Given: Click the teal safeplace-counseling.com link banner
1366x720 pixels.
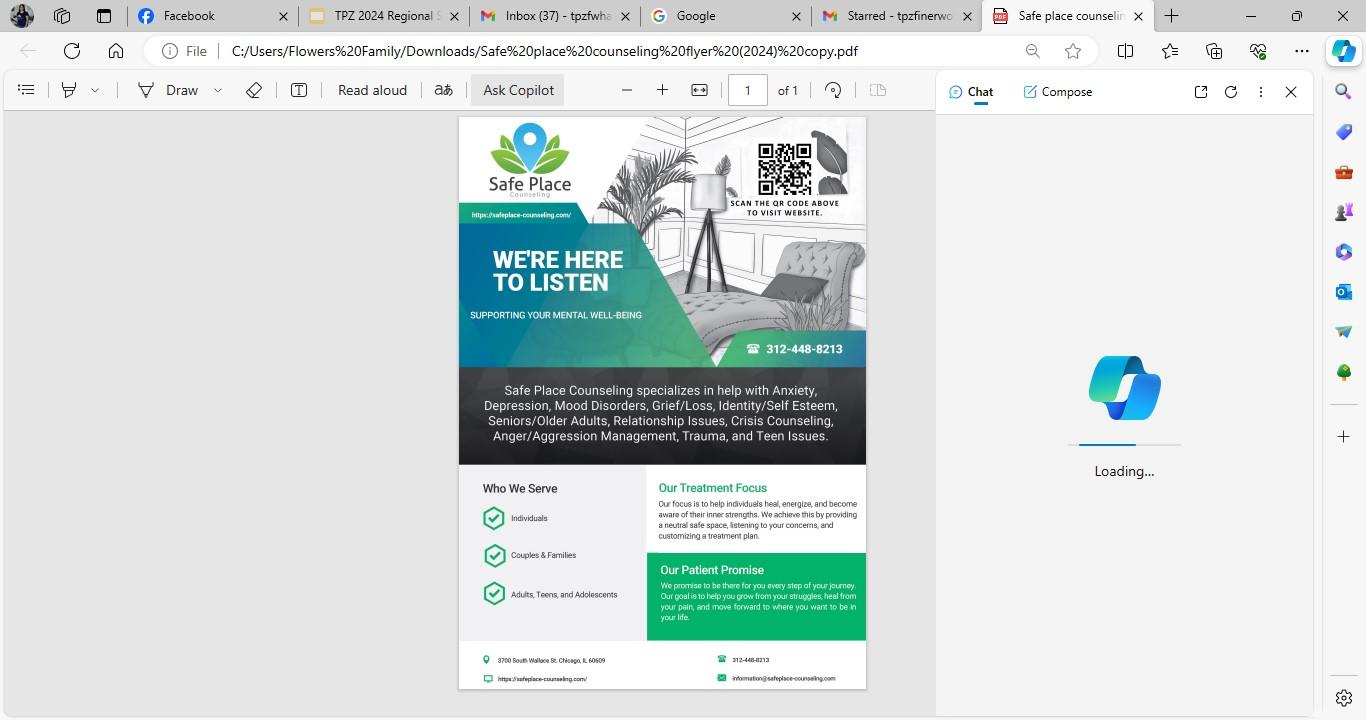Looking at the screenshot, I should [x=522, y=215].
